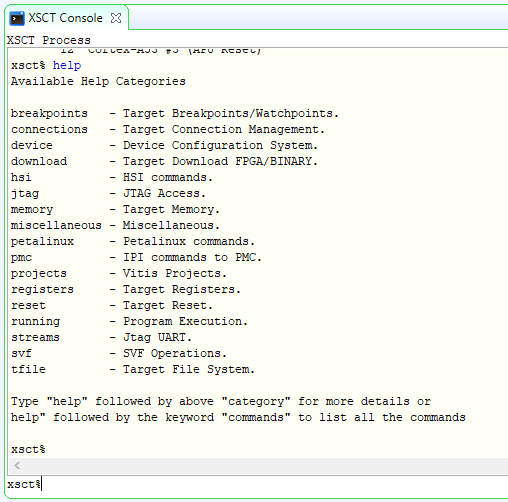Image resolution: width=508 pixels, height=502 pixels.
Task: Click the 'XSCT Process' label
Action: (x=49, y=40)
